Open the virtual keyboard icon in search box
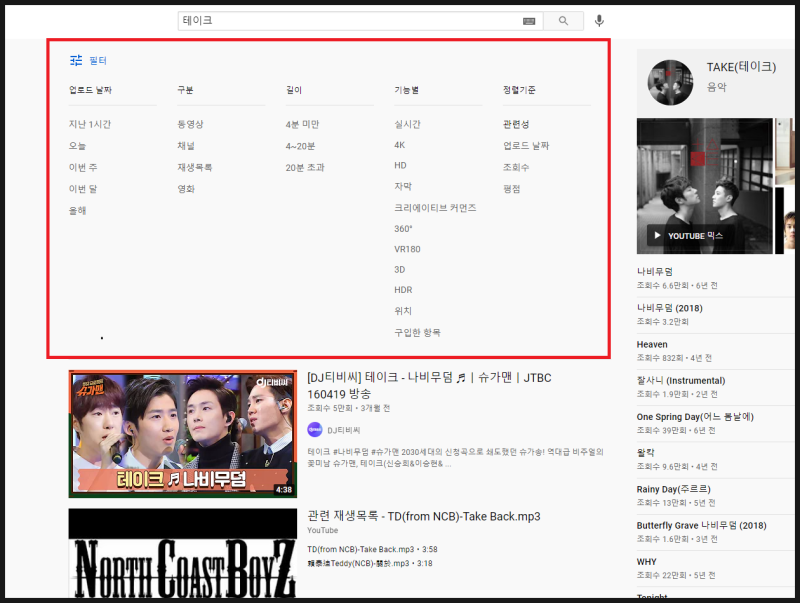The image size is (800, 603). (x=529, y=21)
